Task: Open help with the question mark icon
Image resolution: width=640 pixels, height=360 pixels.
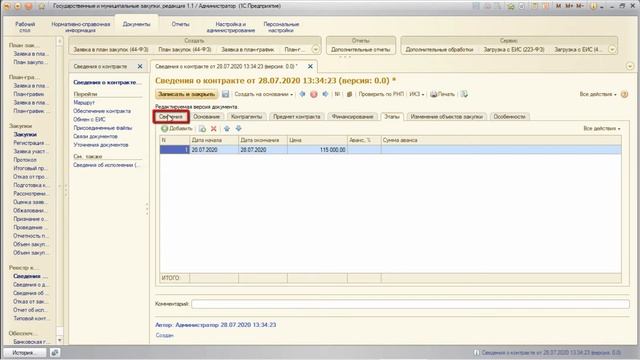Action: tap(624, 94)
